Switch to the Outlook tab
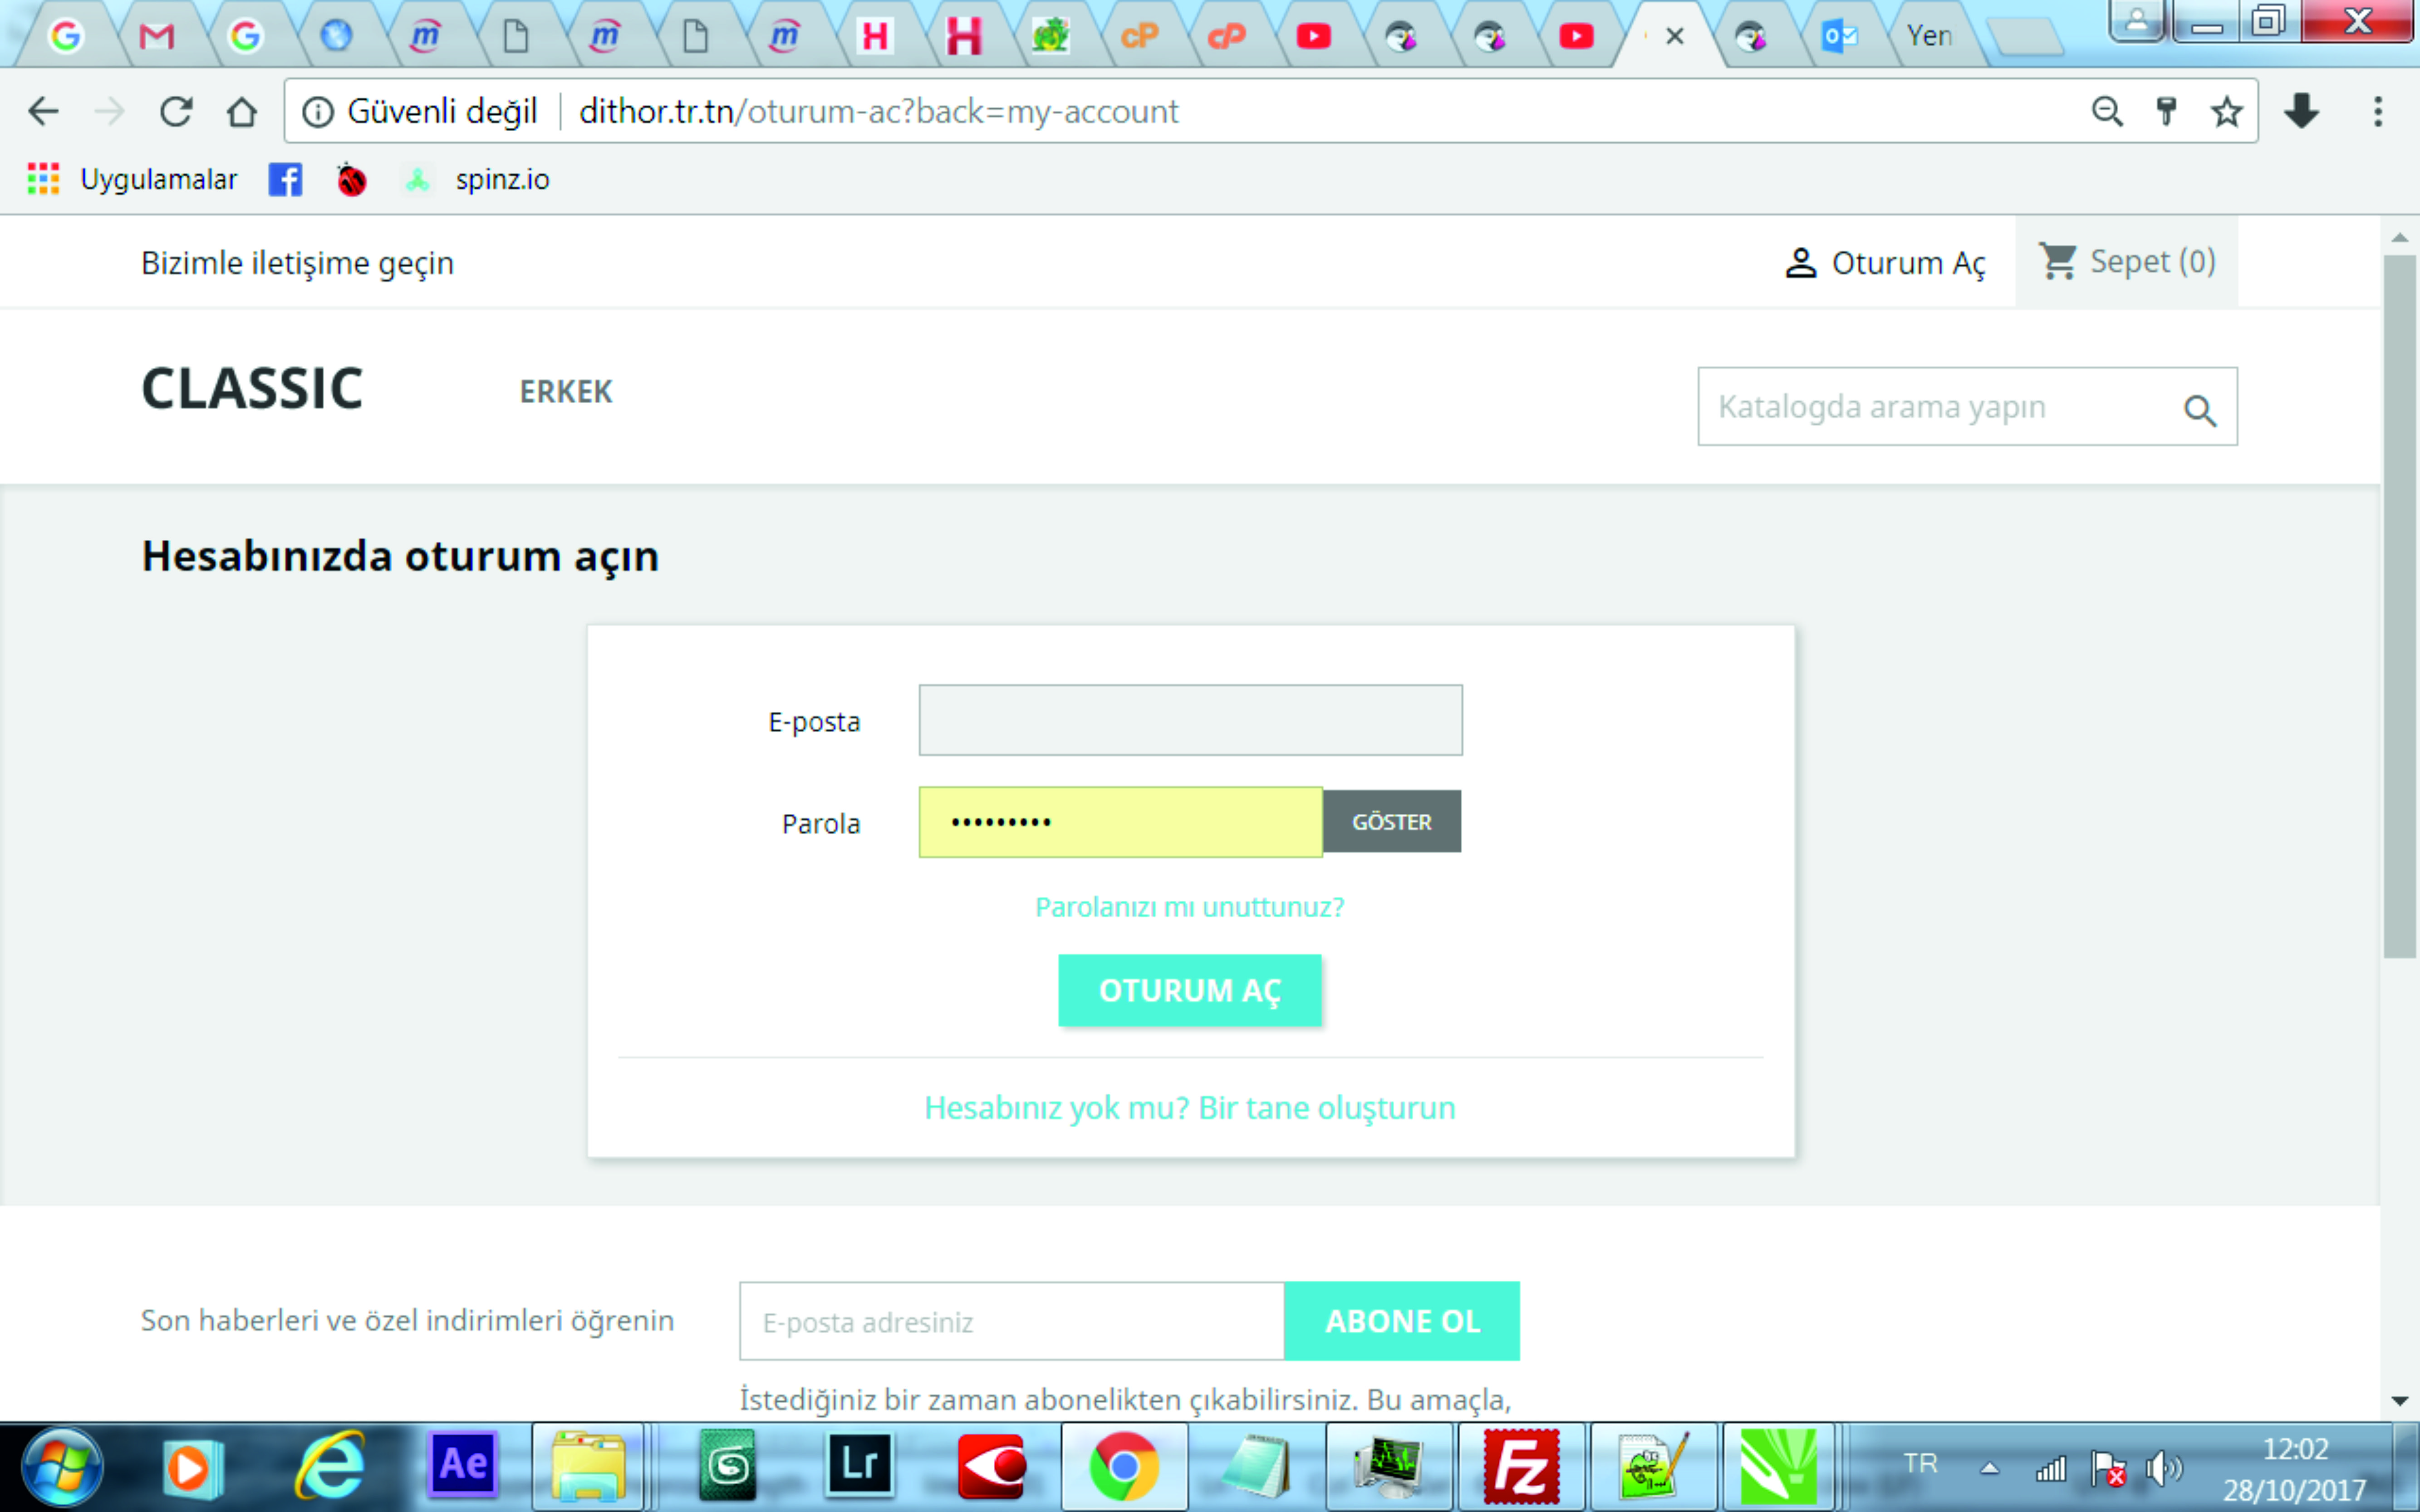Viewport: 2420px width, 1512px height. 1839,36
